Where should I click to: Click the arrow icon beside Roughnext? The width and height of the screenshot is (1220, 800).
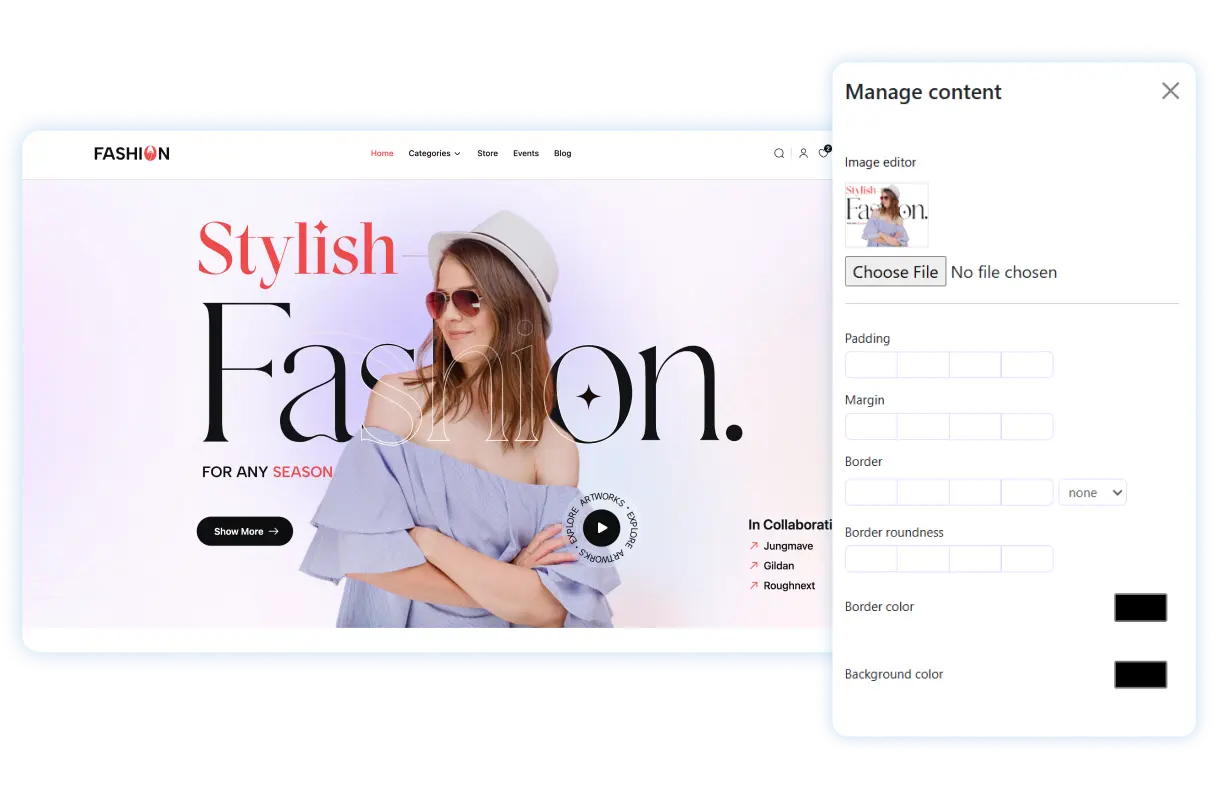754,586
